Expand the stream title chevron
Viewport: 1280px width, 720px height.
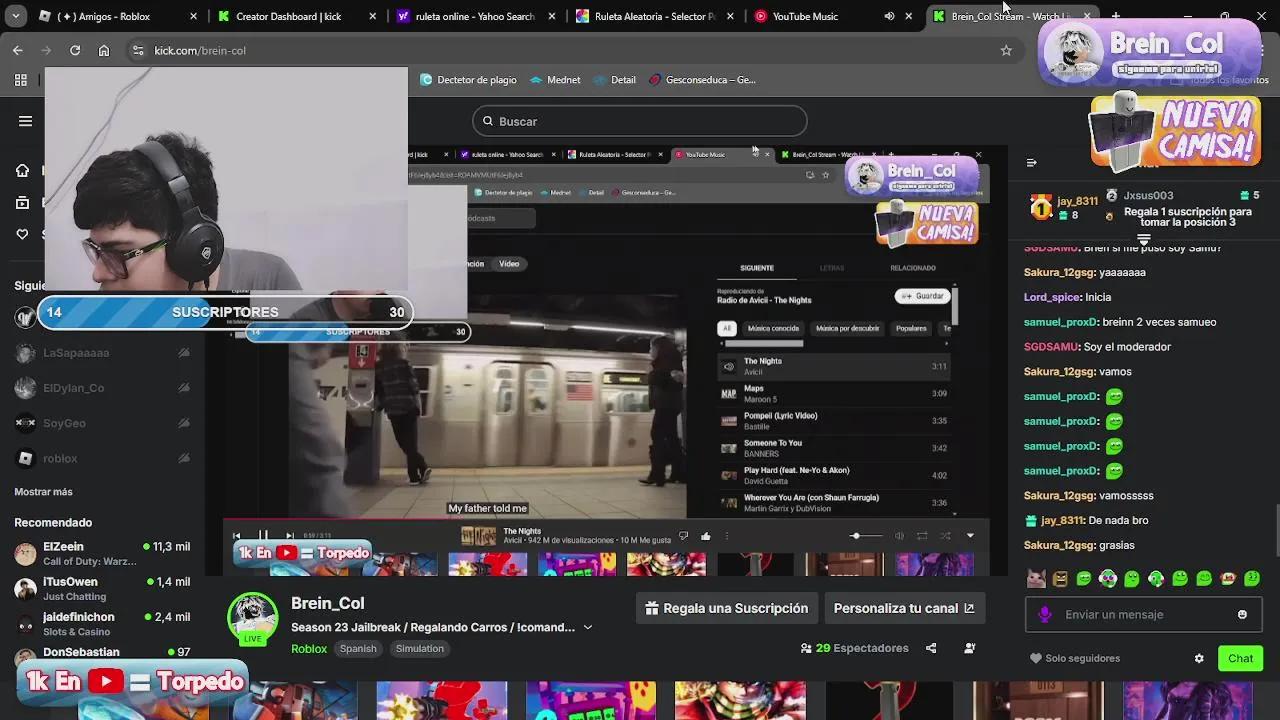point(588,627)
